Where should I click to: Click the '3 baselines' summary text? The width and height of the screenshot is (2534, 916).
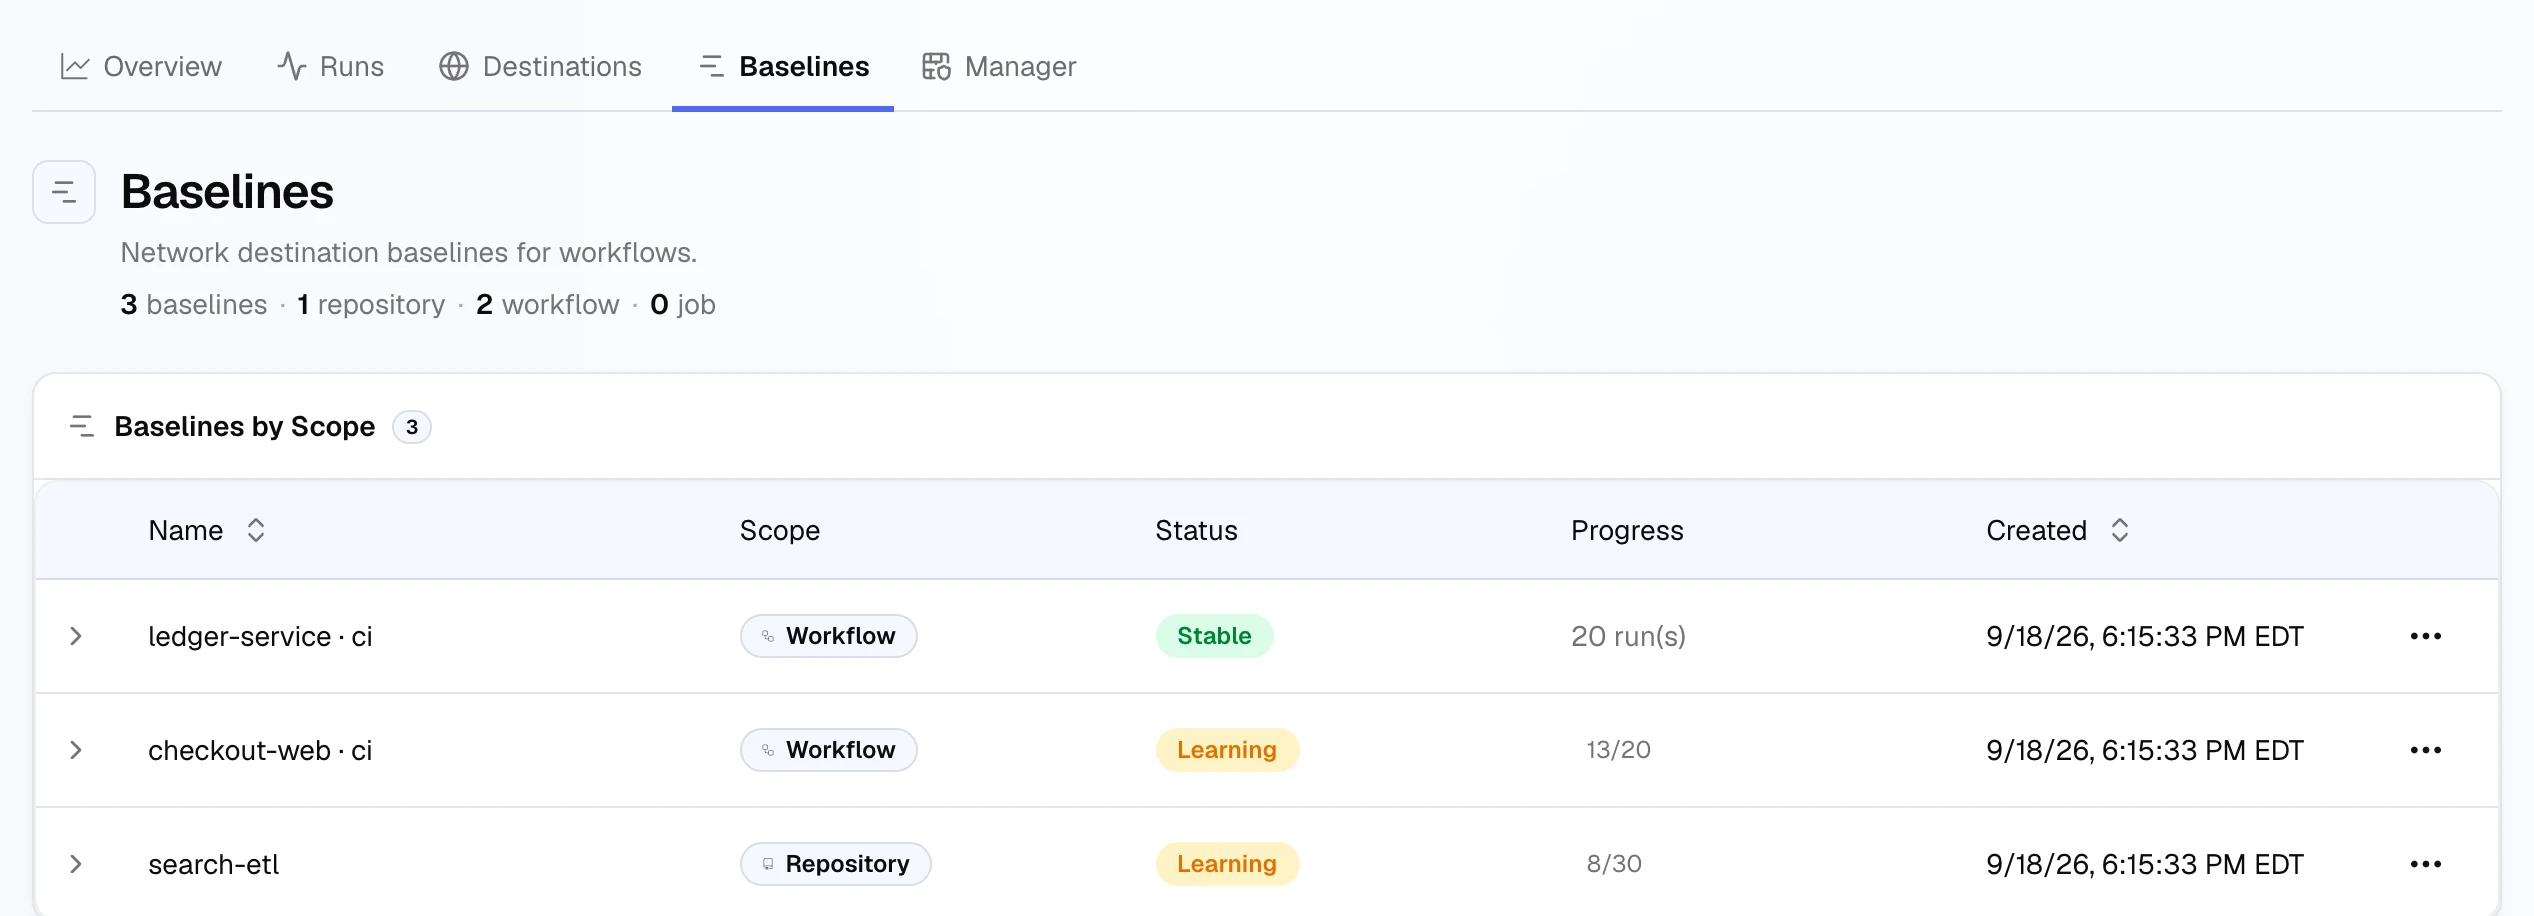click(x=194, y=304)
